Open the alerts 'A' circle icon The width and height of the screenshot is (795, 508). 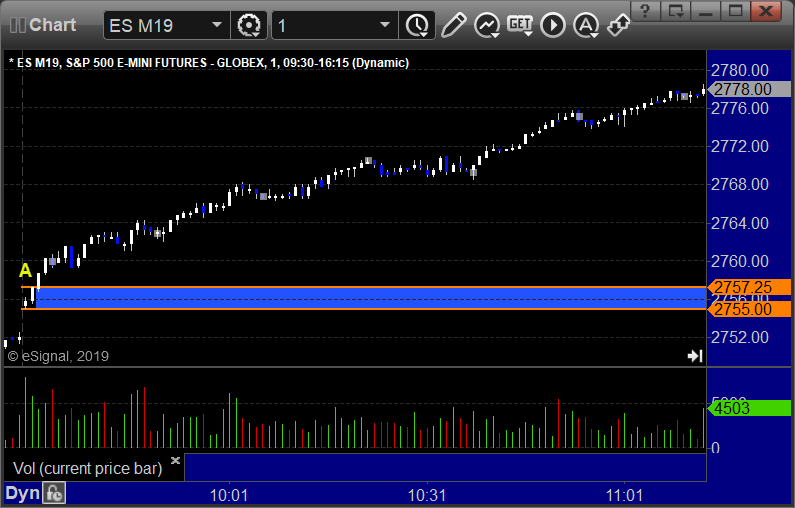pos(586,25)
